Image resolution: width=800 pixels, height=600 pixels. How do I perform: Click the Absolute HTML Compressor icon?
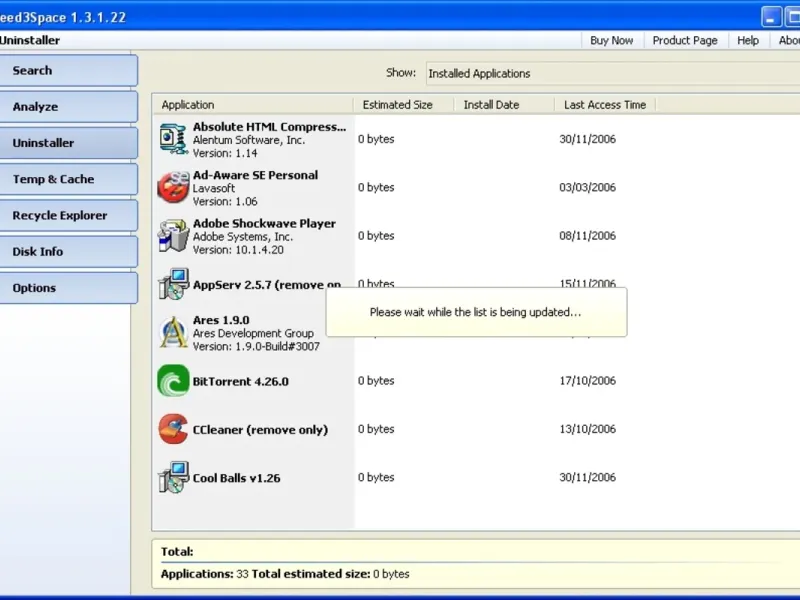coord(173,139)
